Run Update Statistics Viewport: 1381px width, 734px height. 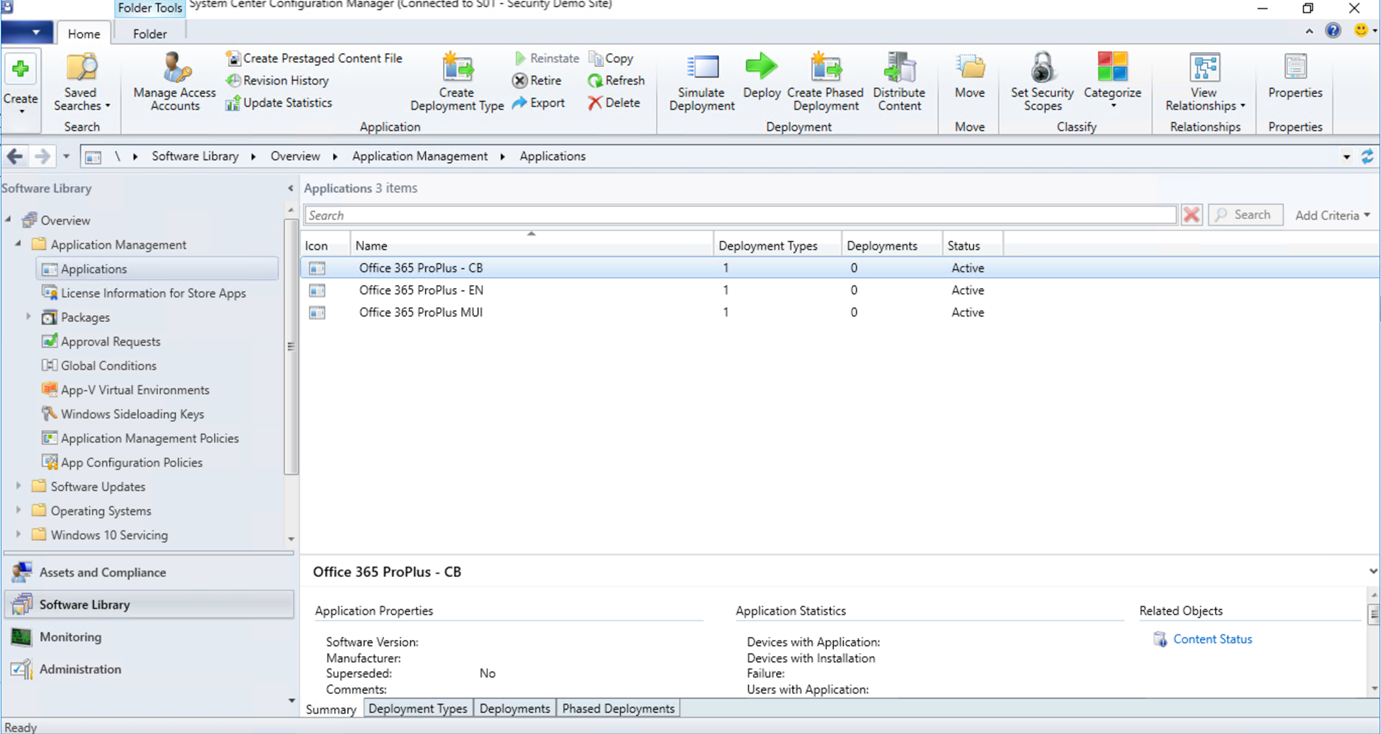click(278, 102)
